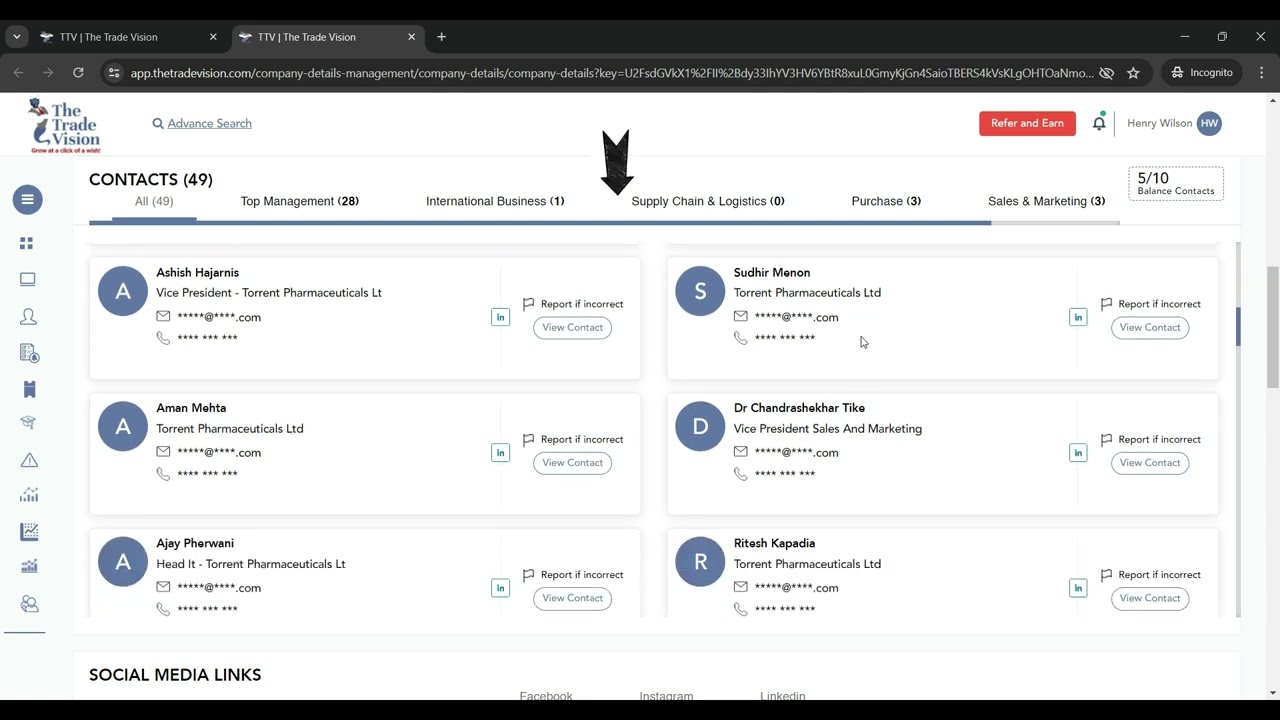
Task: Click the contacts list scrollbar
Action: [1238, 327]
